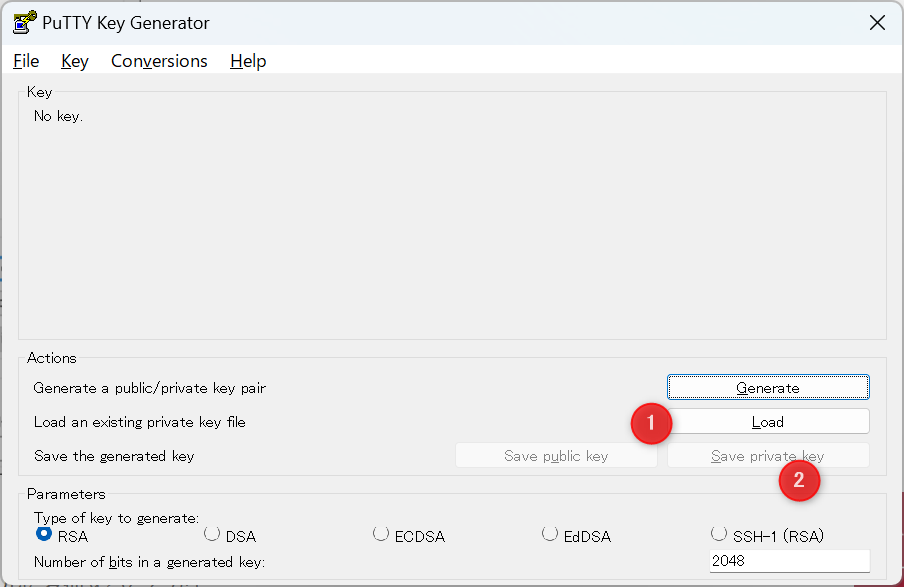Open the Help menu

pos(248,61)
